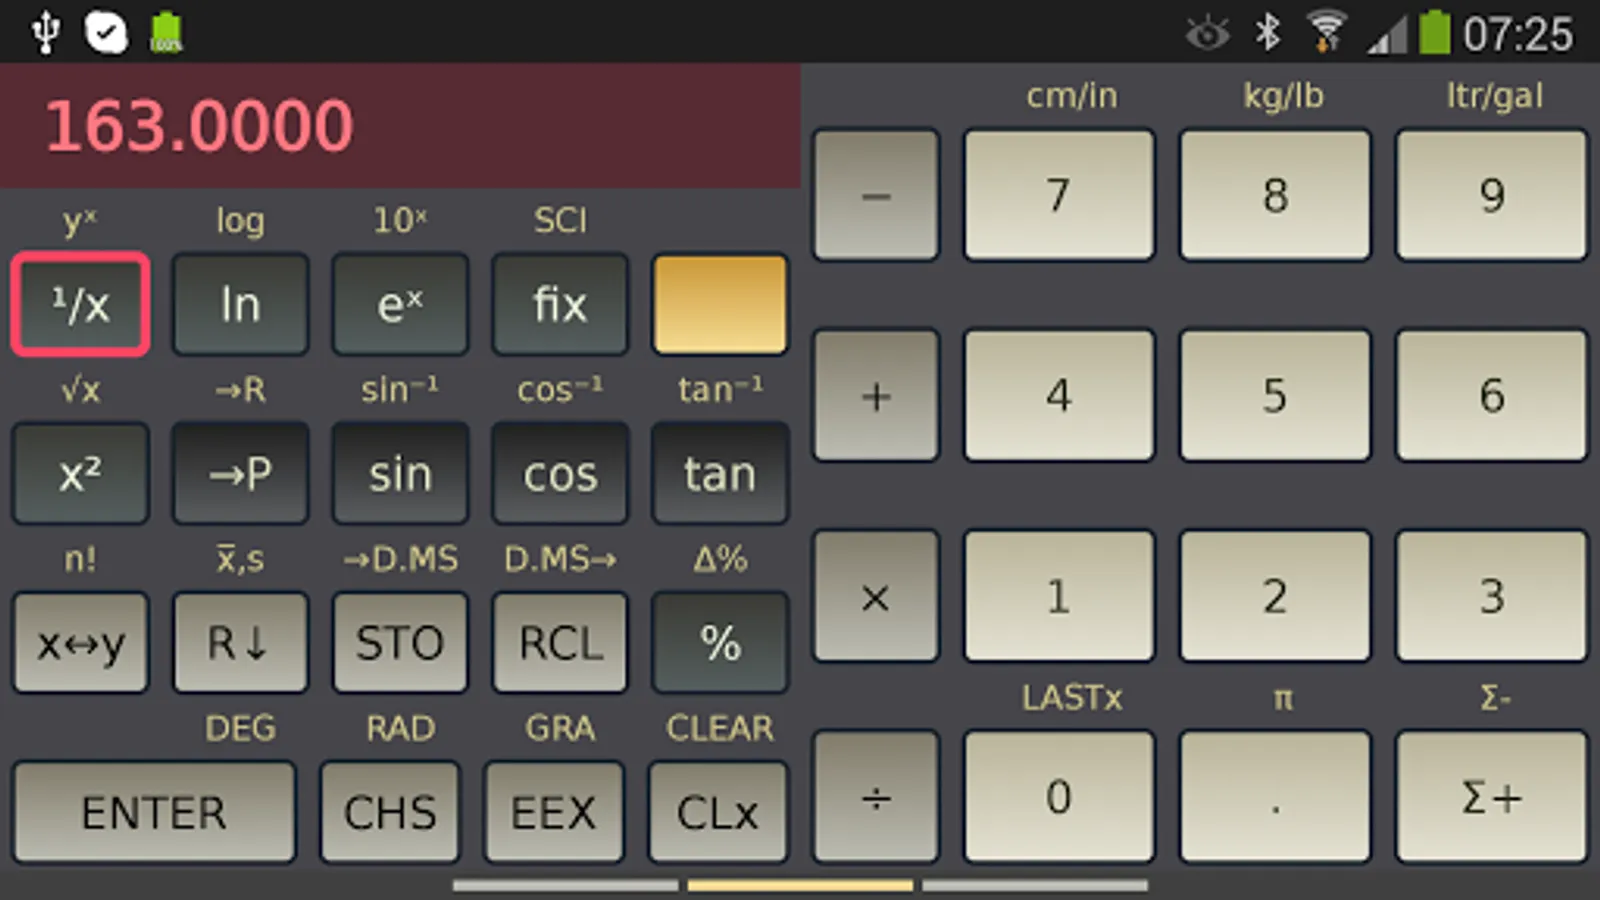The height and width of the screenshot is (900, 1600).
Task: Tap the Bluetooth status icon
Action: pos(1268,32)
